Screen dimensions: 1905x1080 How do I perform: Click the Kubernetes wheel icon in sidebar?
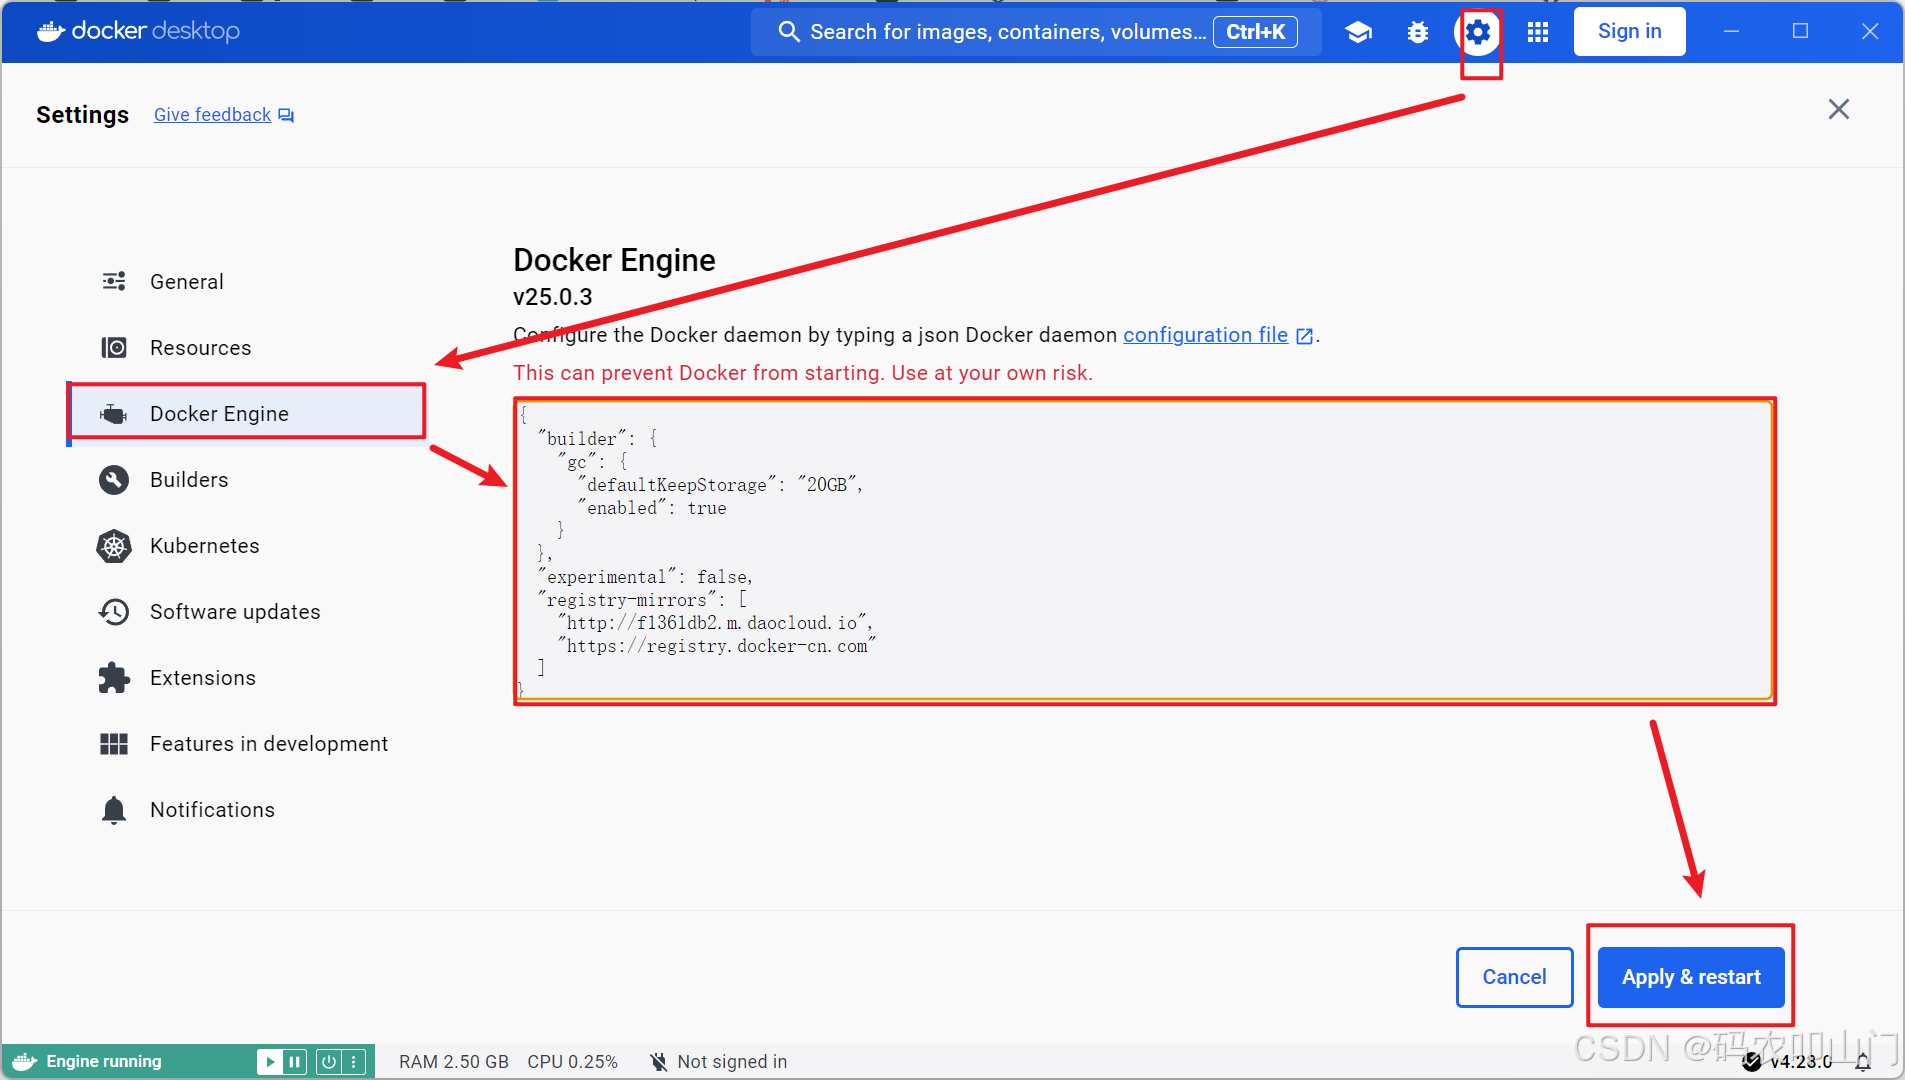[114, 546]
